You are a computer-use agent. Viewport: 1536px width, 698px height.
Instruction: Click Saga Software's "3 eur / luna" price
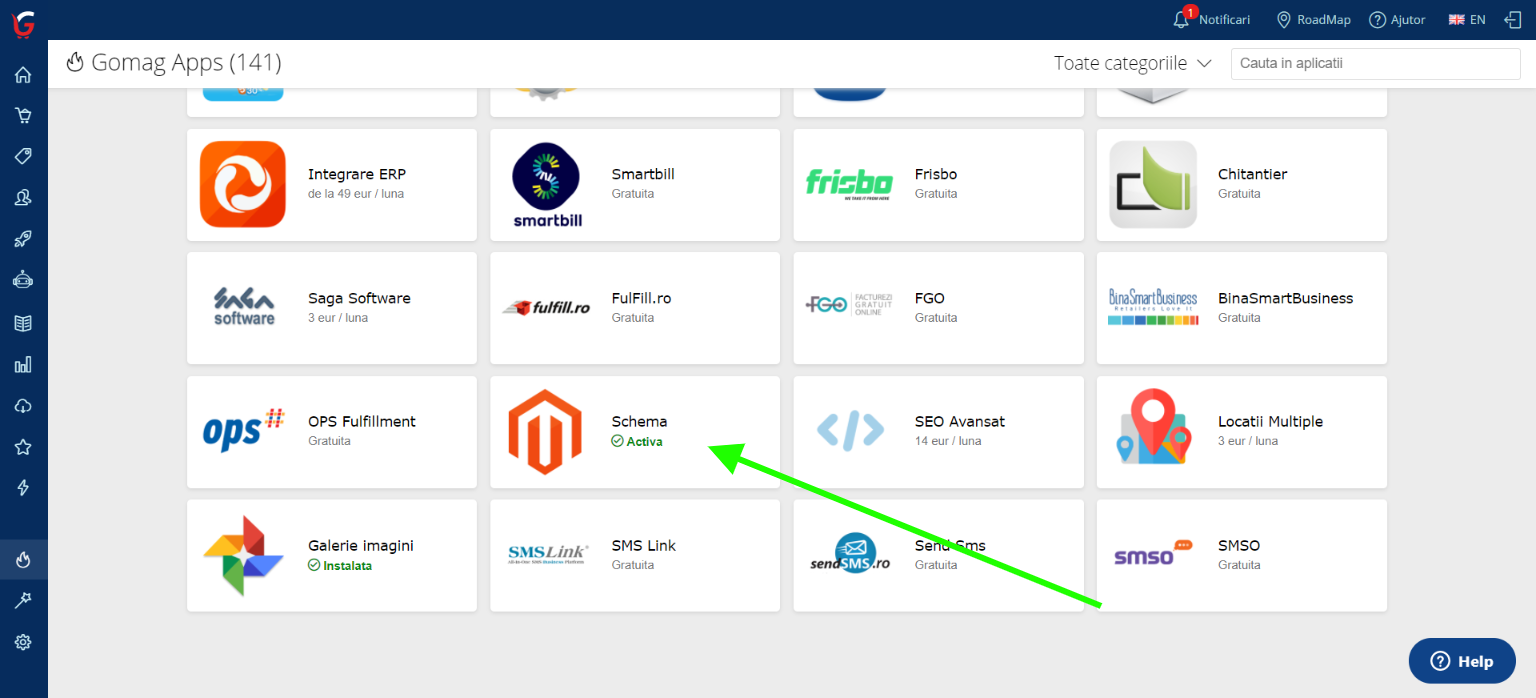coord(338,317)
